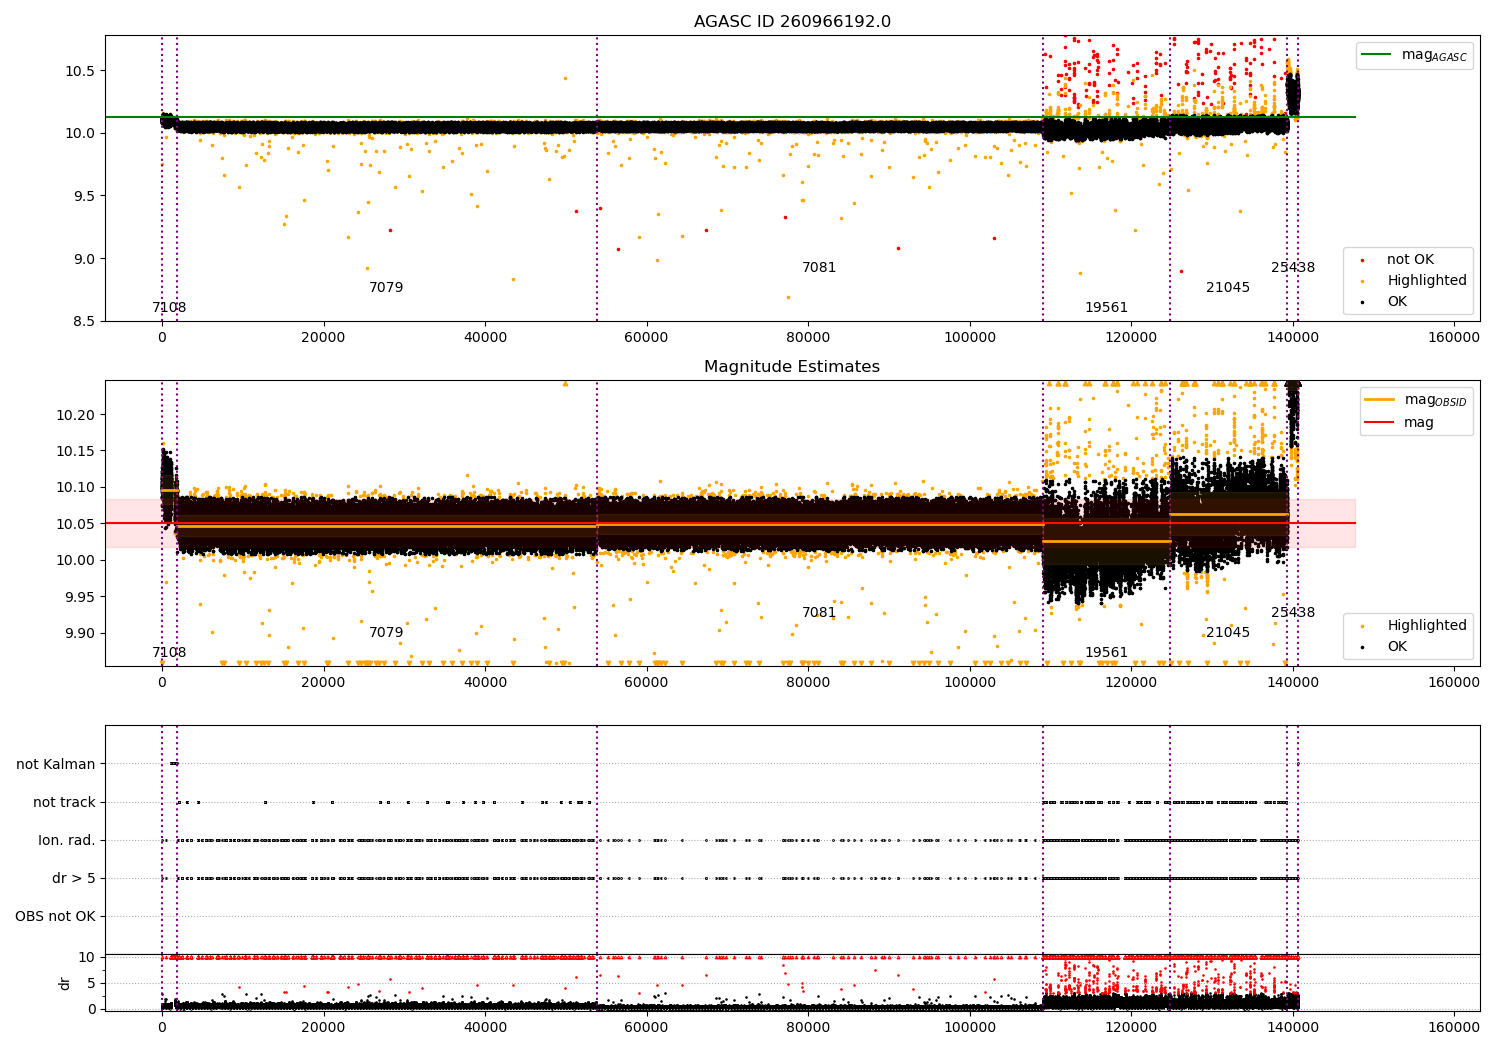The height and width of the screenshot is (1050, 1500).
Task: Click the 'dr > 5' axis label
Action: tap(74, 879)
